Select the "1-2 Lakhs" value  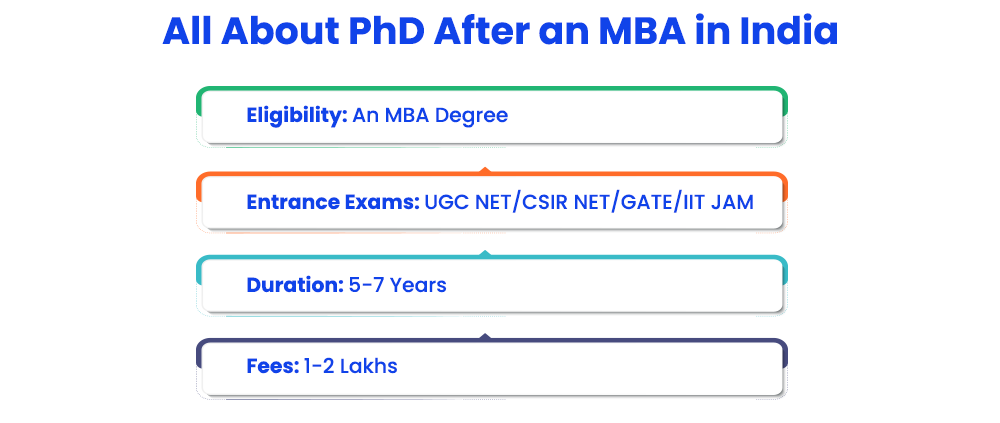[350, 366]
